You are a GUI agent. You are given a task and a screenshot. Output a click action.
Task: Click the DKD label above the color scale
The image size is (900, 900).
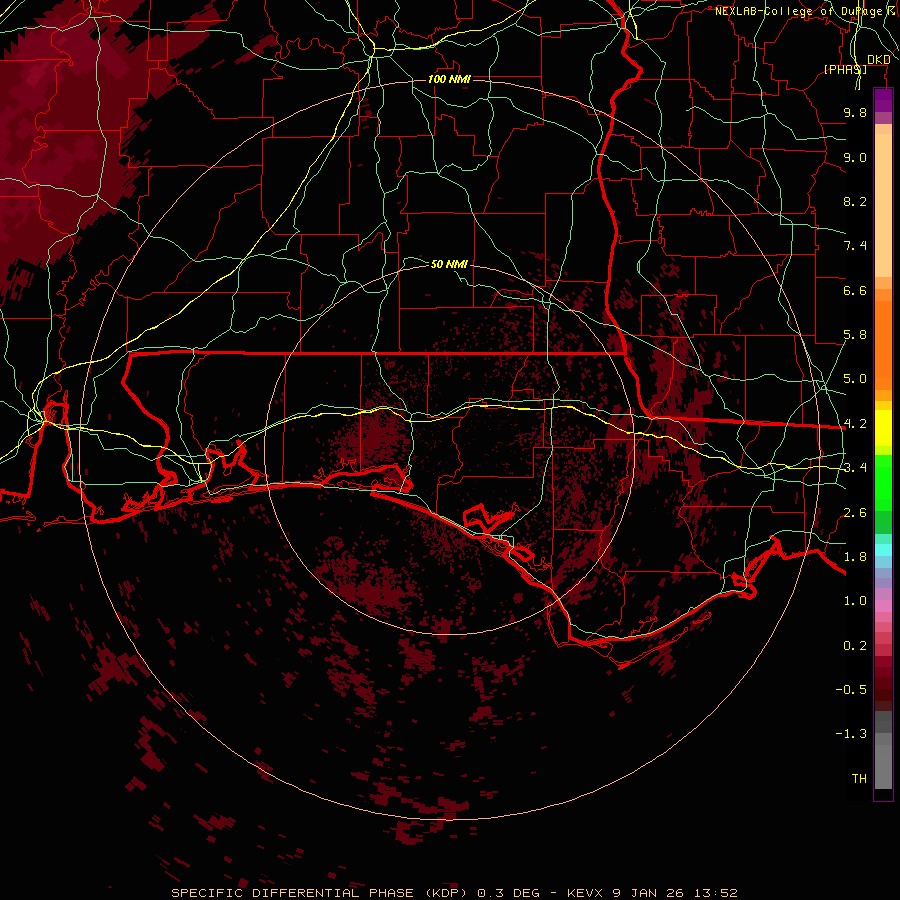click(878, 60)
